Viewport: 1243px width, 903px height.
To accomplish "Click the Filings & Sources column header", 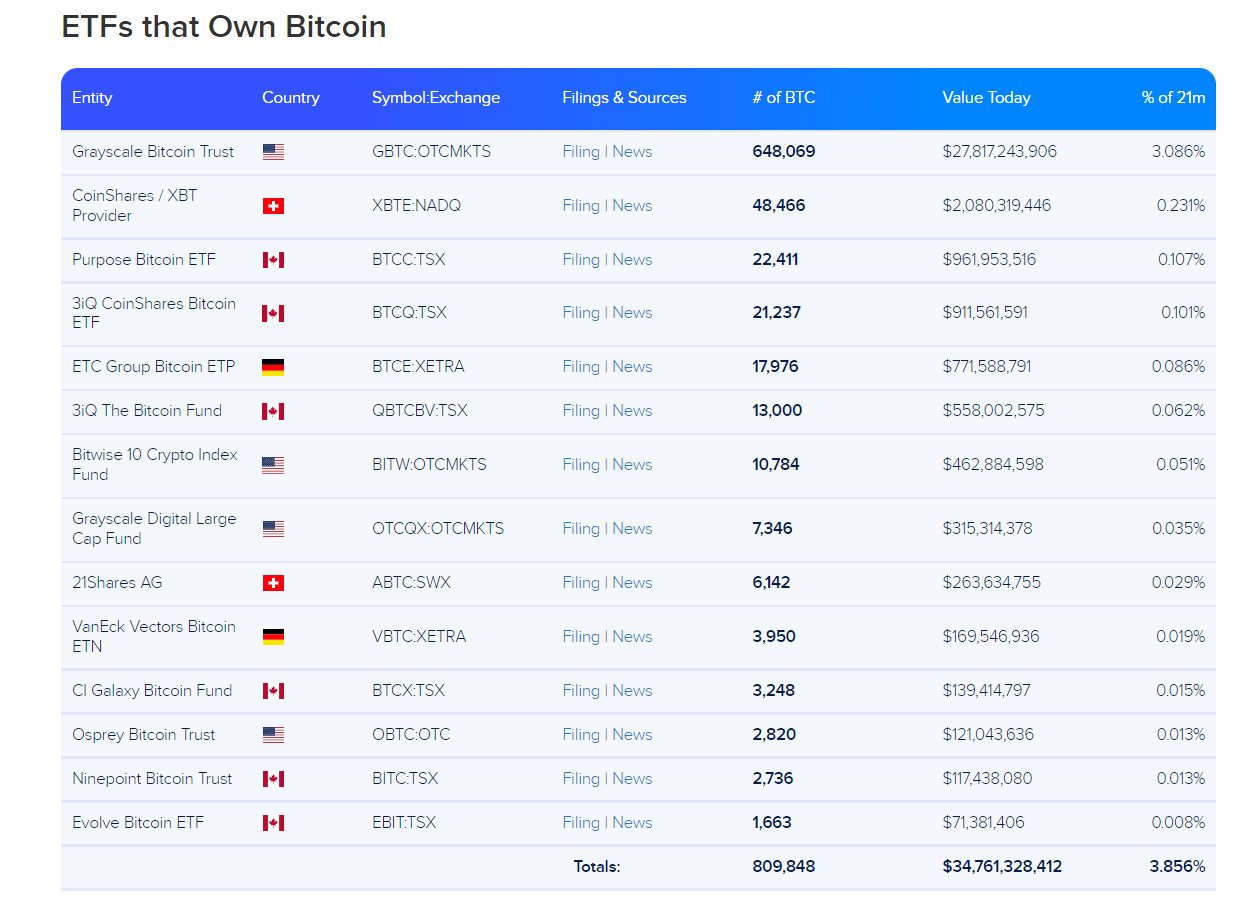I will point(624,98).
